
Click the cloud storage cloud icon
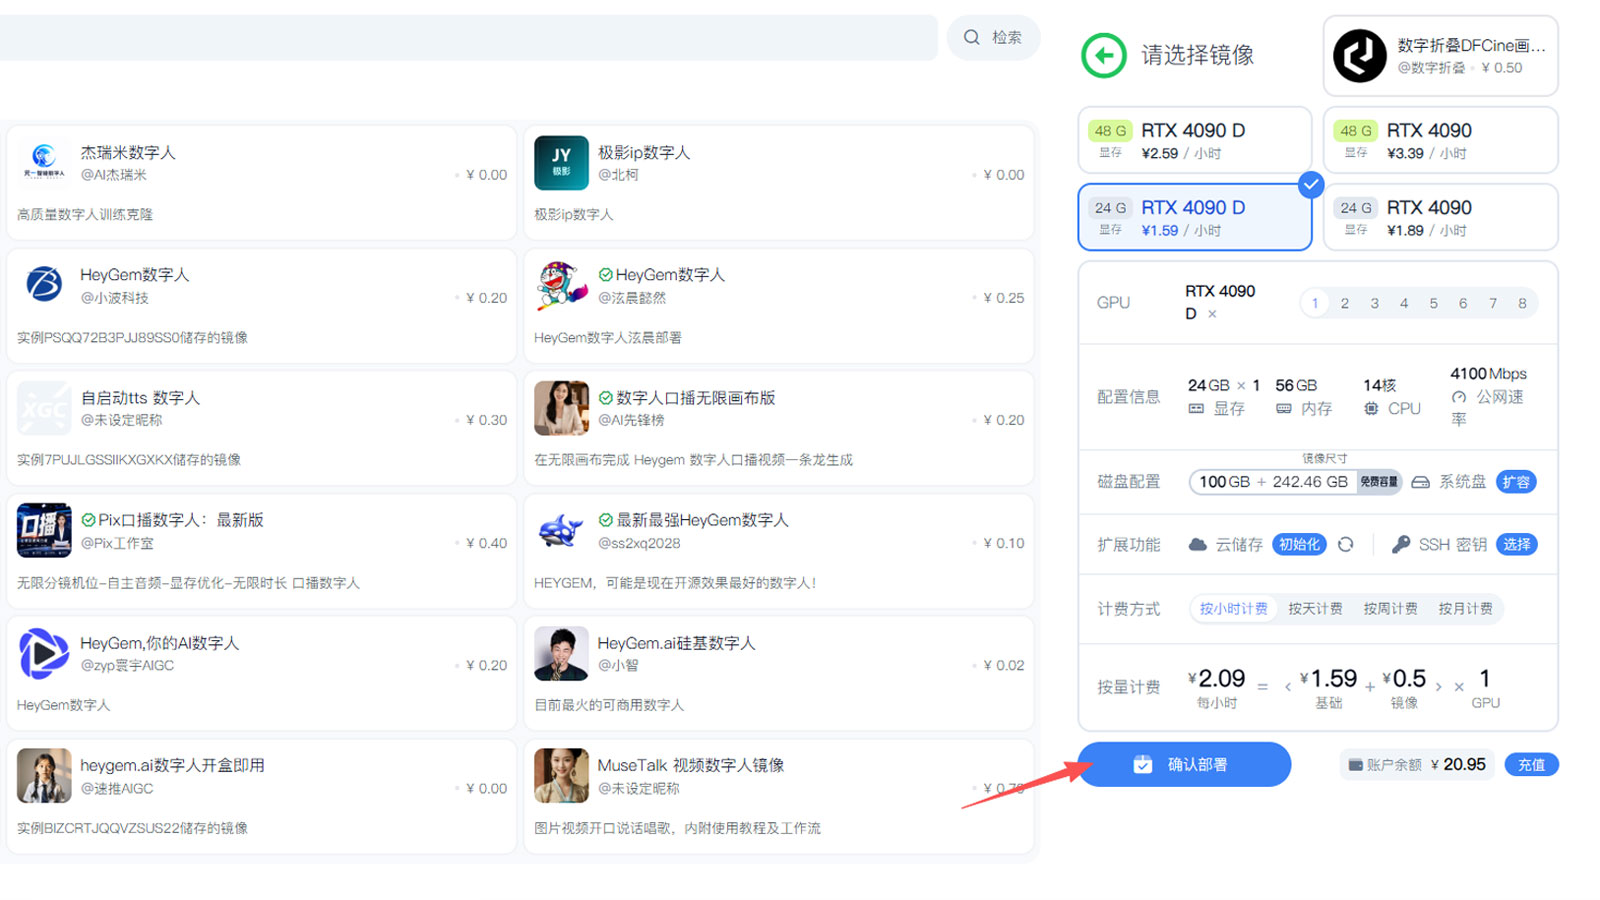tap(1197, 544)
